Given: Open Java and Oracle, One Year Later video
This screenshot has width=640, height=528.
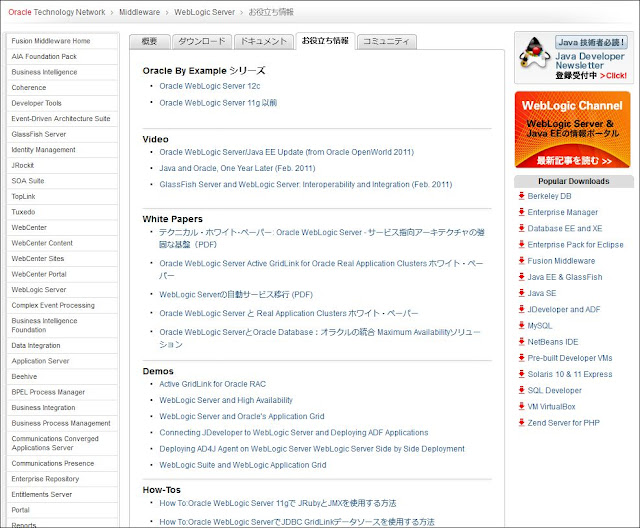Looking at the screenshot, I should tap(237, 168).
